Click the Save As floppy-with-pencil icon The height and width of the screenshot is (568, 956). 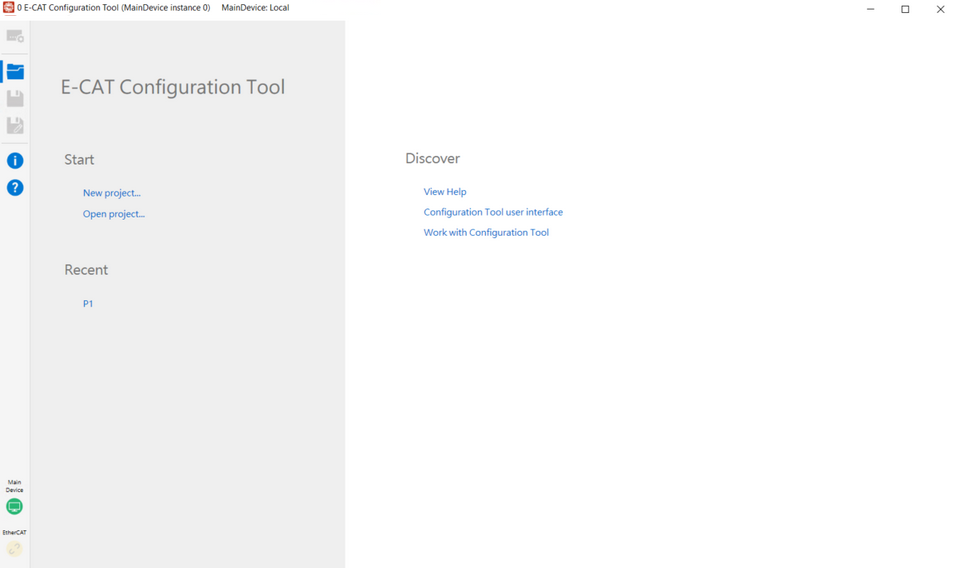(15, 125)
